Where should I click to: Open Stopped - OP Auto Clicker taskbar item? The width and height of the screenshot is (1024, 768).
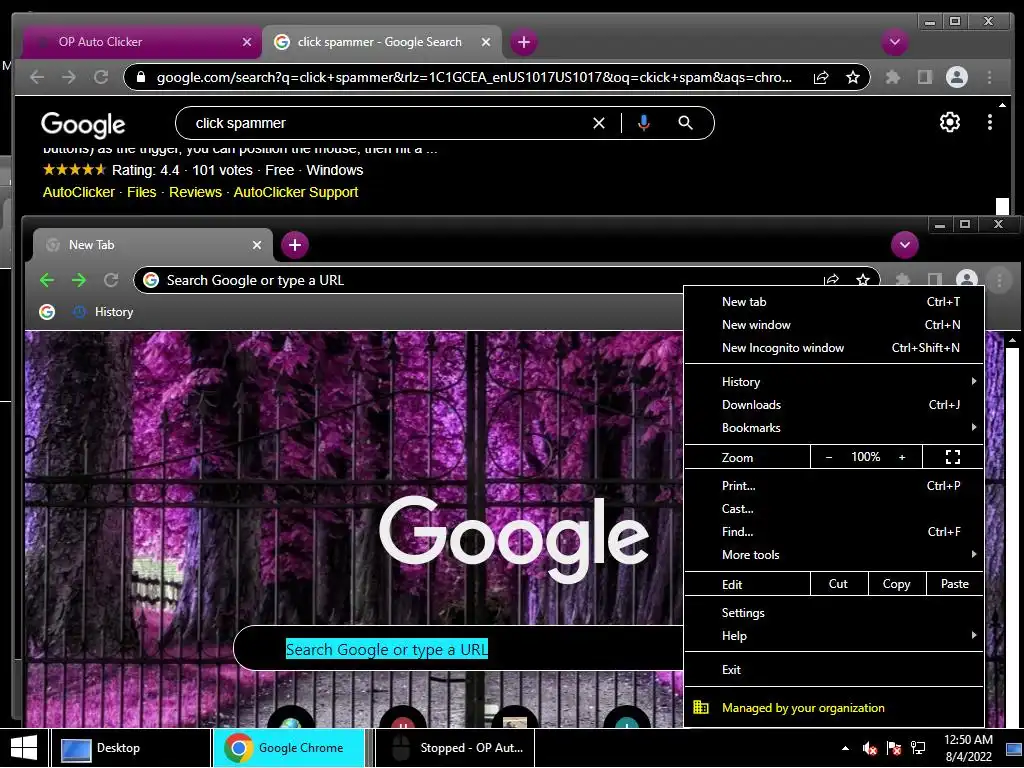coord(455,748)
